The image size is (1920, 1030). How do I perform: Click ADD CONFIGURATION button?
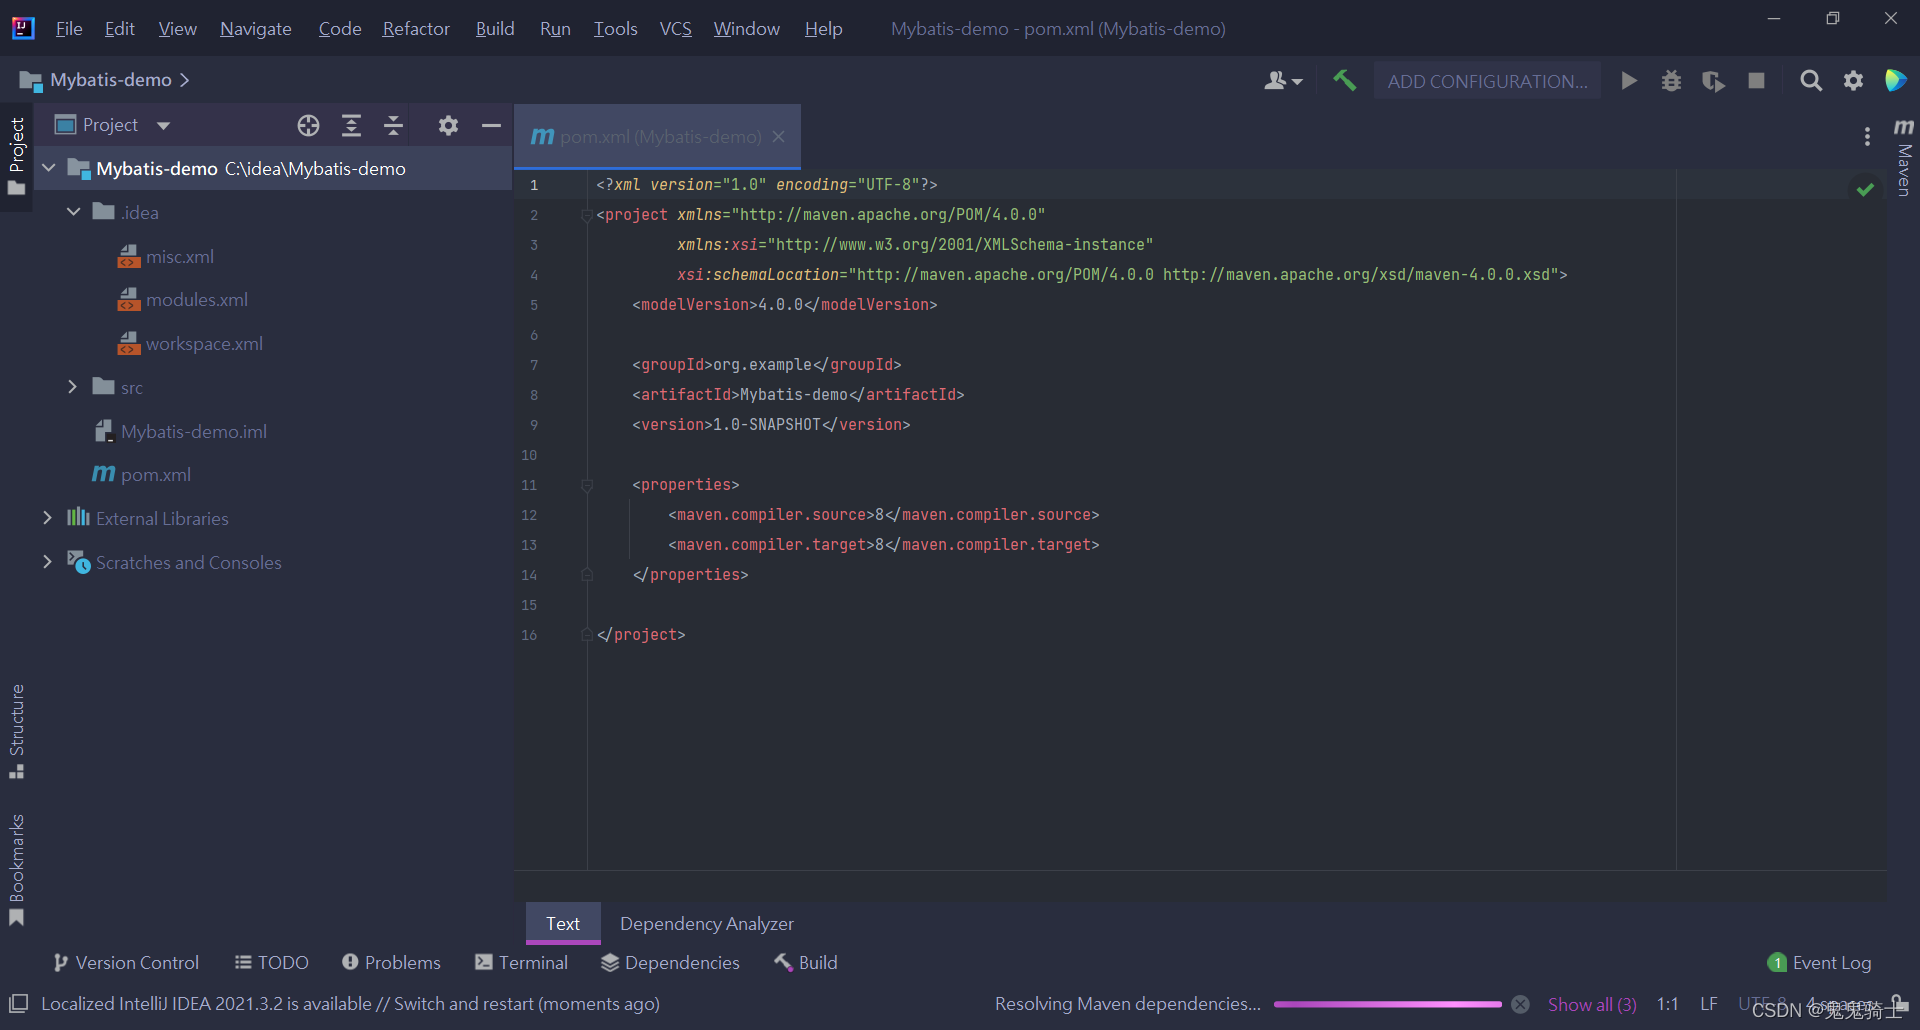(x=1487, y=81)
